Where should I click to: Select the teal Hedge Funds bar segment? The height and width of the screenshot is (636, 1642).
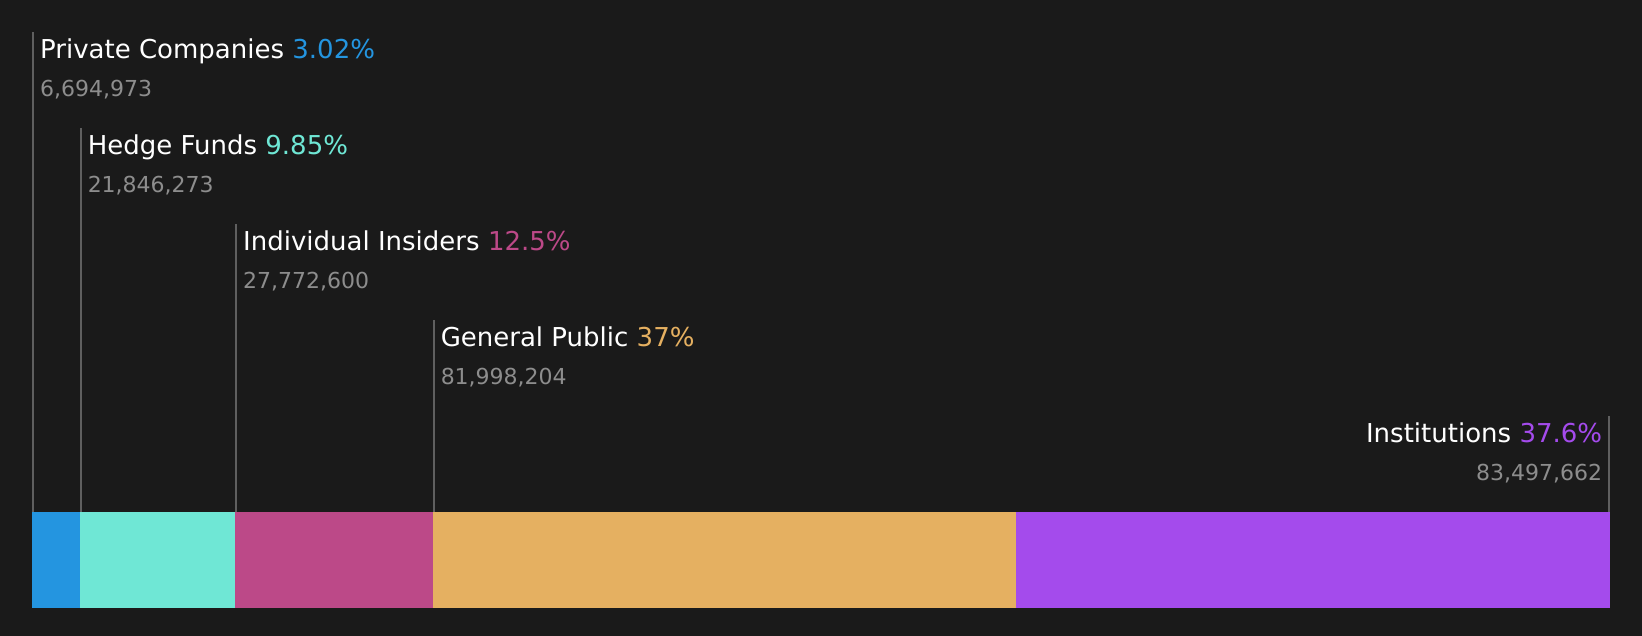tap(157, 560)
